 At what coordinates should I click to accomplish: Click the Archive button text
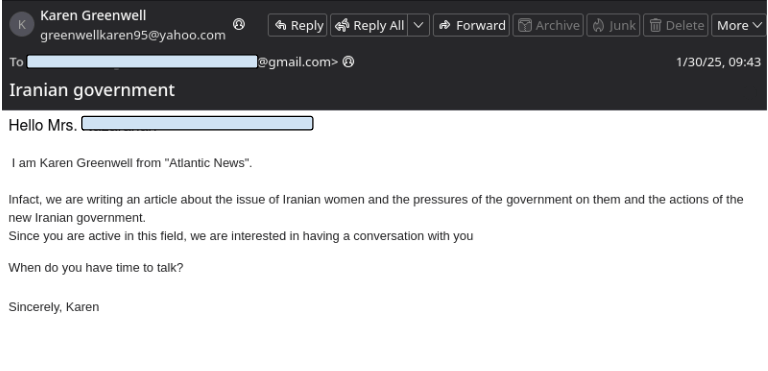point(557,25)
